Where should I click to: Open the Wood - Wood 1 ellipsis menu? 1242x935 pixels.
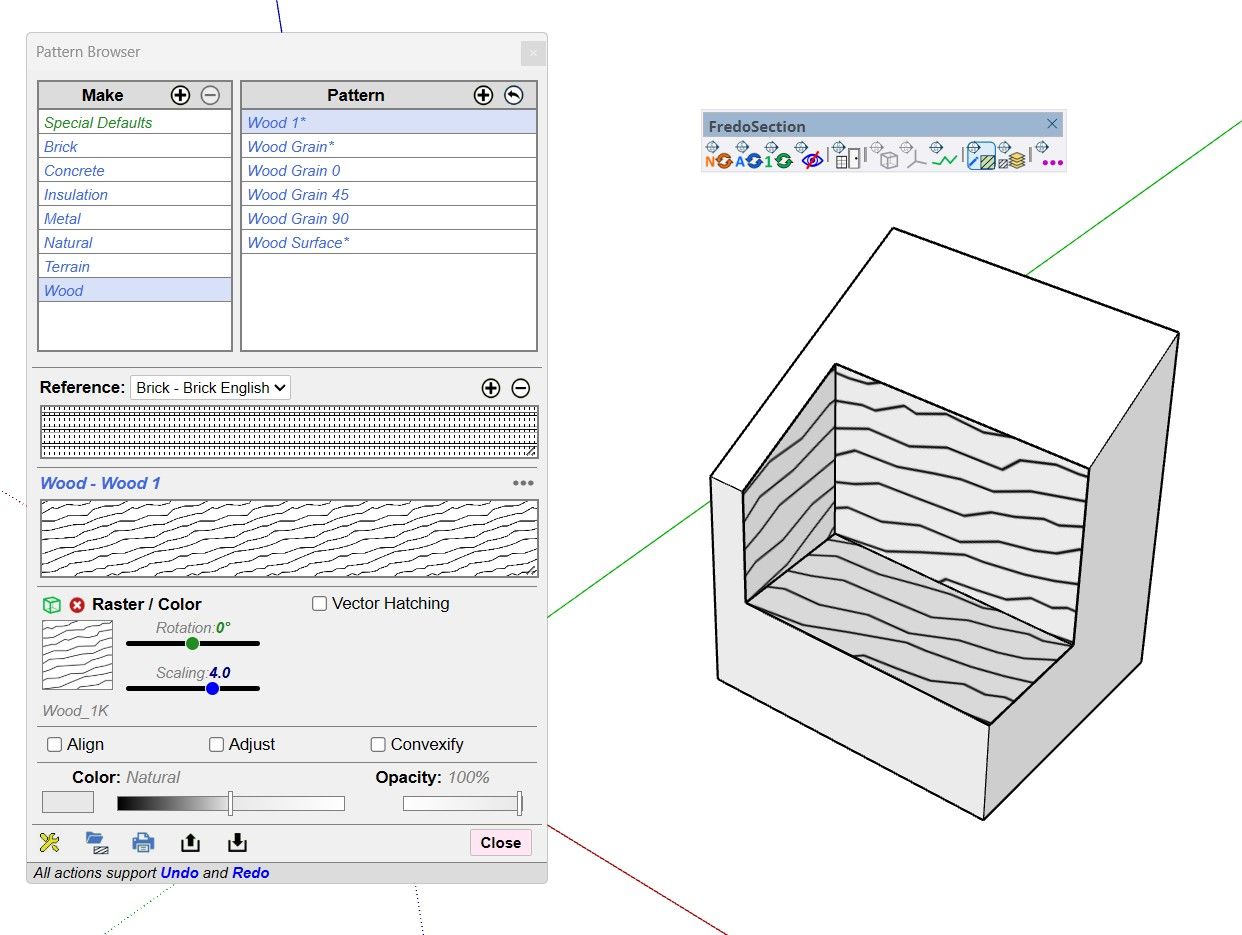pyautogui.click(x=523, y=483)
